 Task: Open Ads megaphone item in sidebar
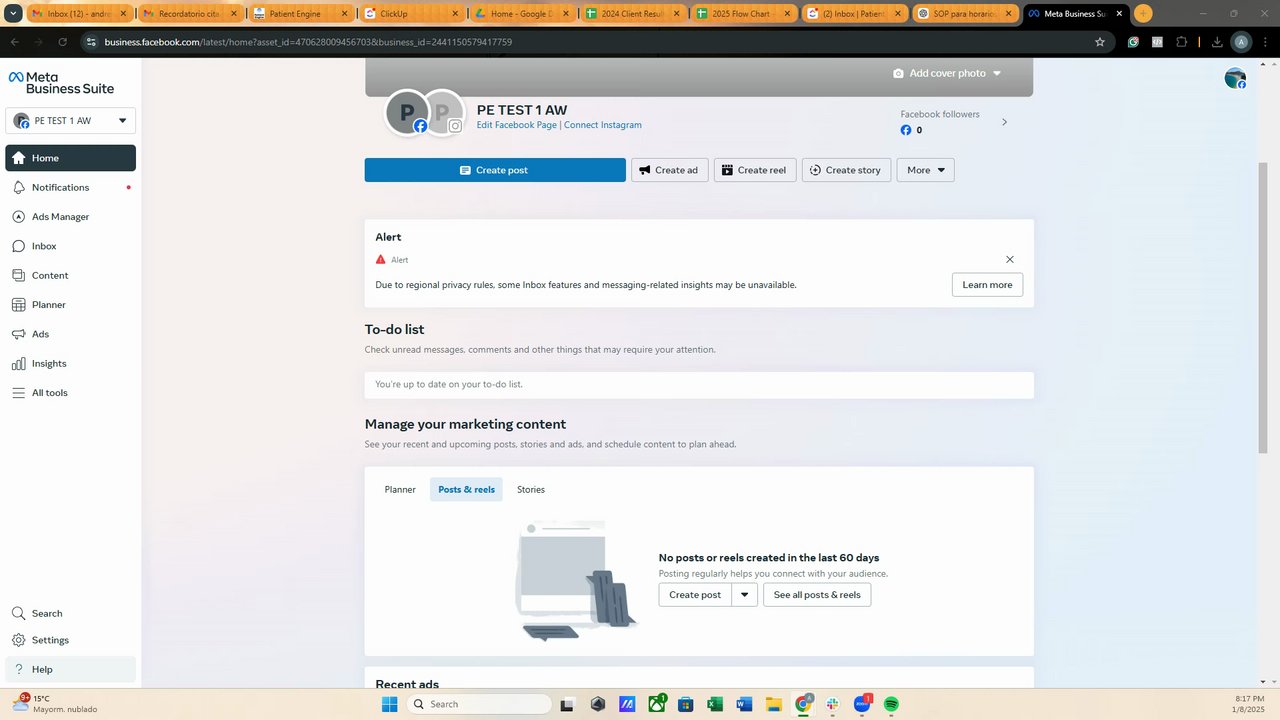70,334
